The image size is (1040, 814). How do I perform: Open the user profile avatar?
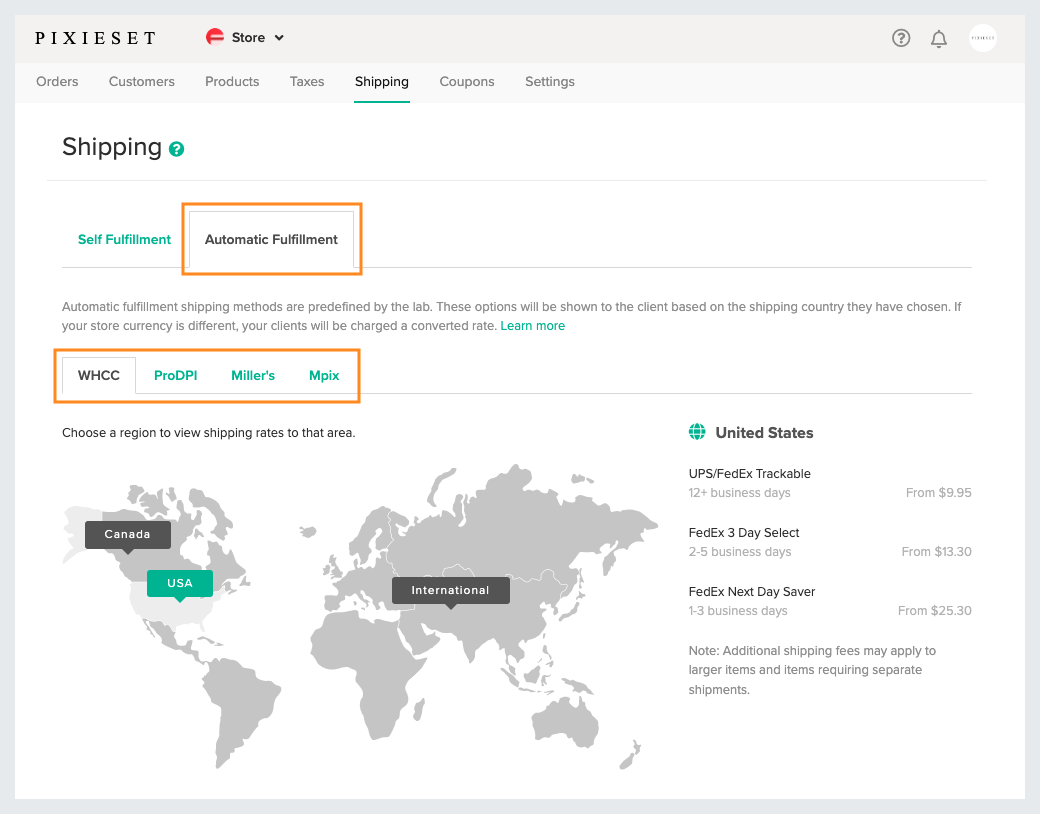982,38
